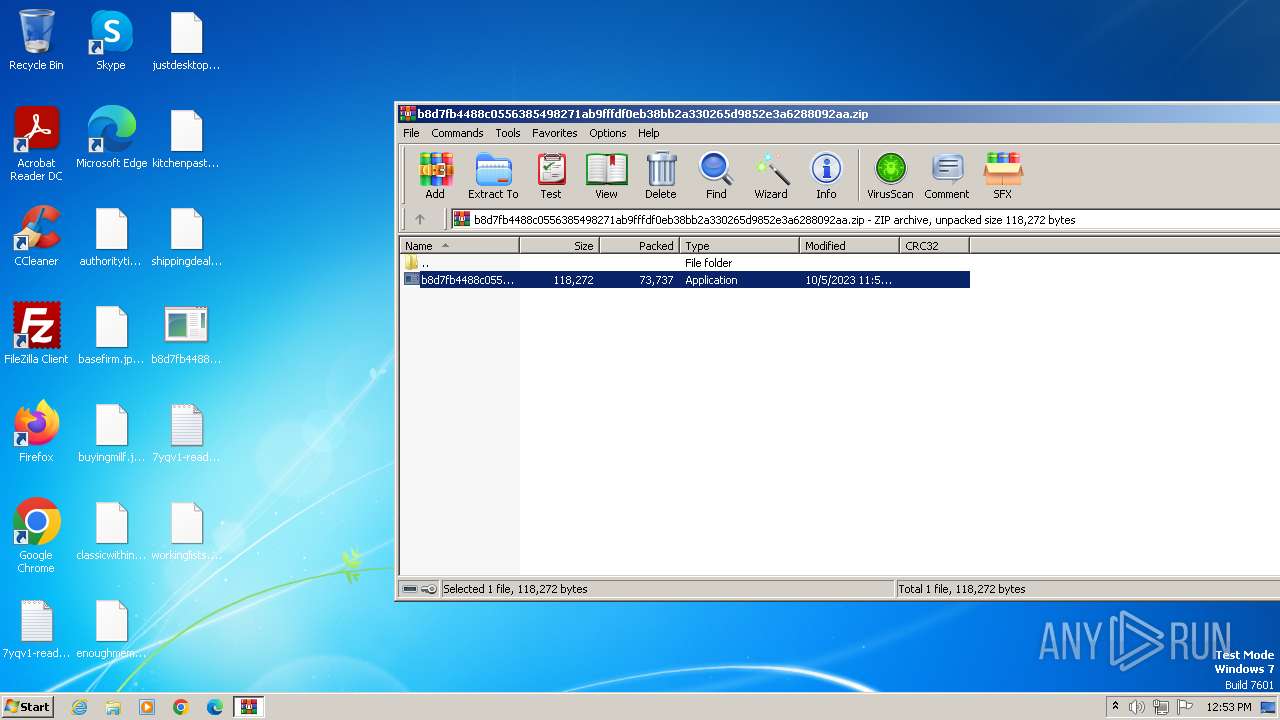The image size is (1280, 720).
Task: Click the Delete trash can icon
Action: point(661,176)
